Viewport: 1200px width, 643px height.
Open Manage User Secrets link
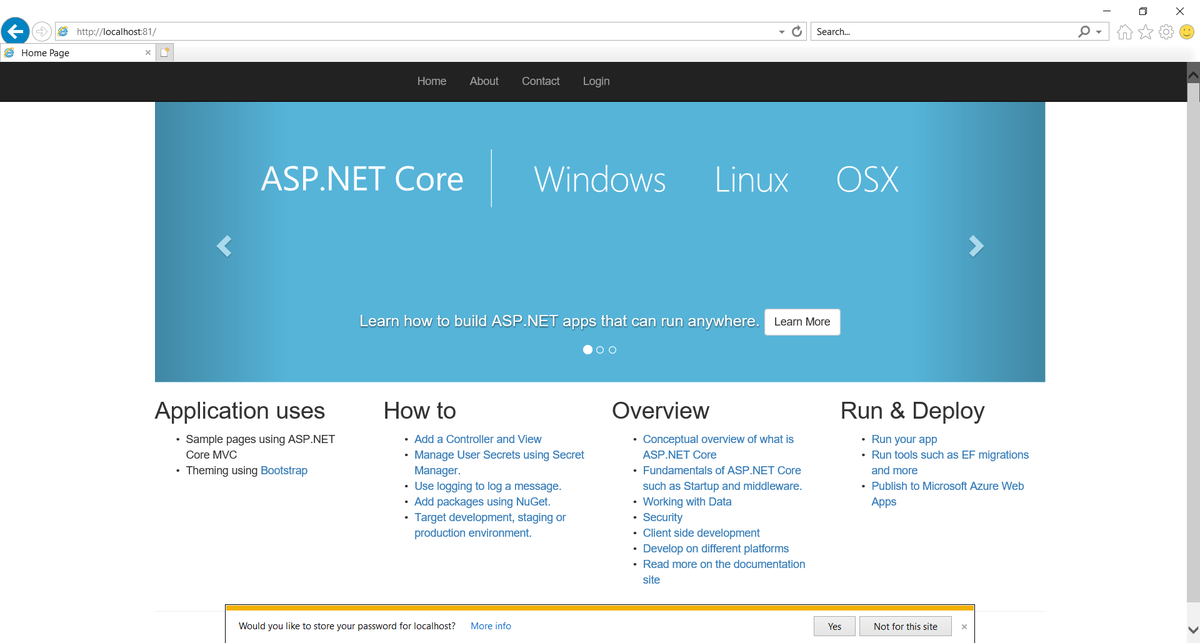tap(499, 462)
